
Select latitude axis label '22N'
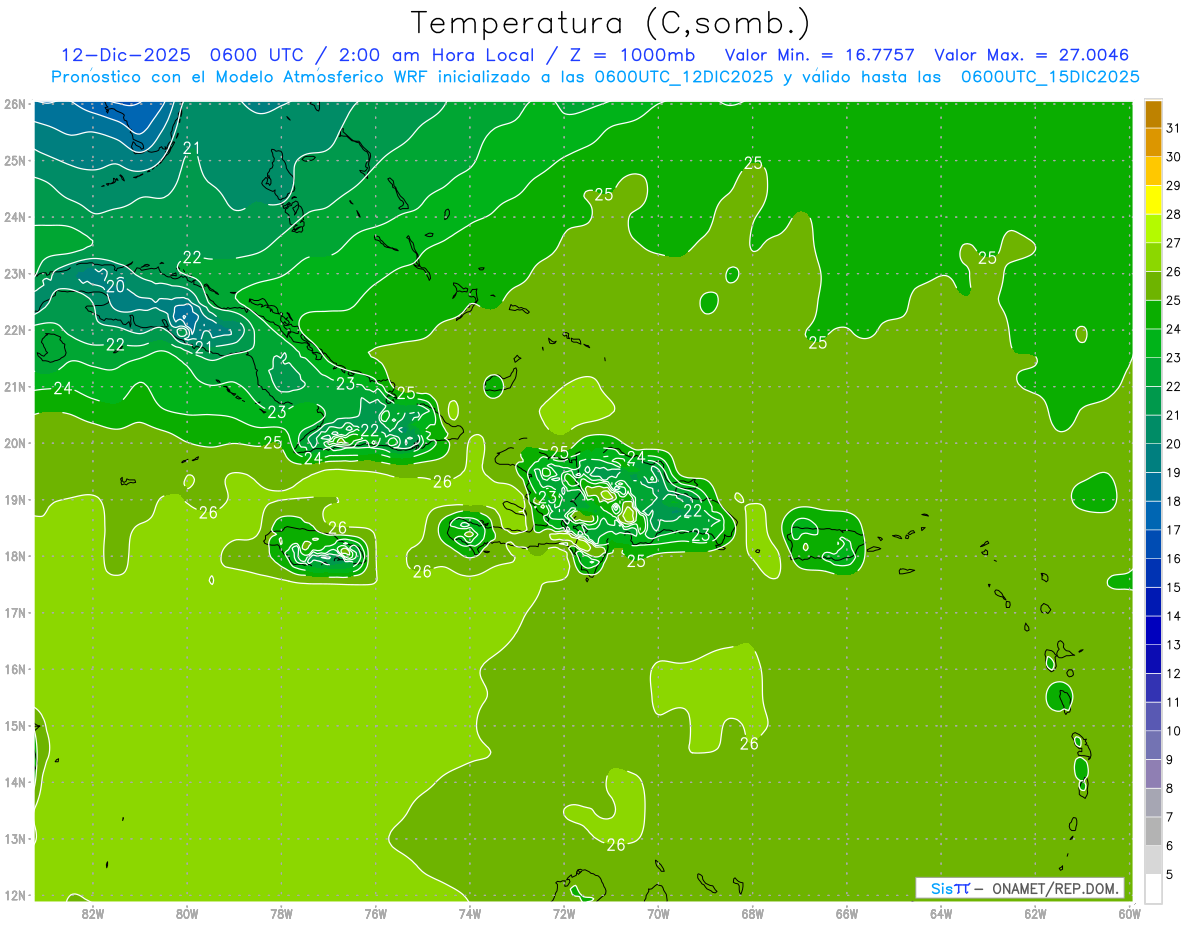[x=15, y=330]
